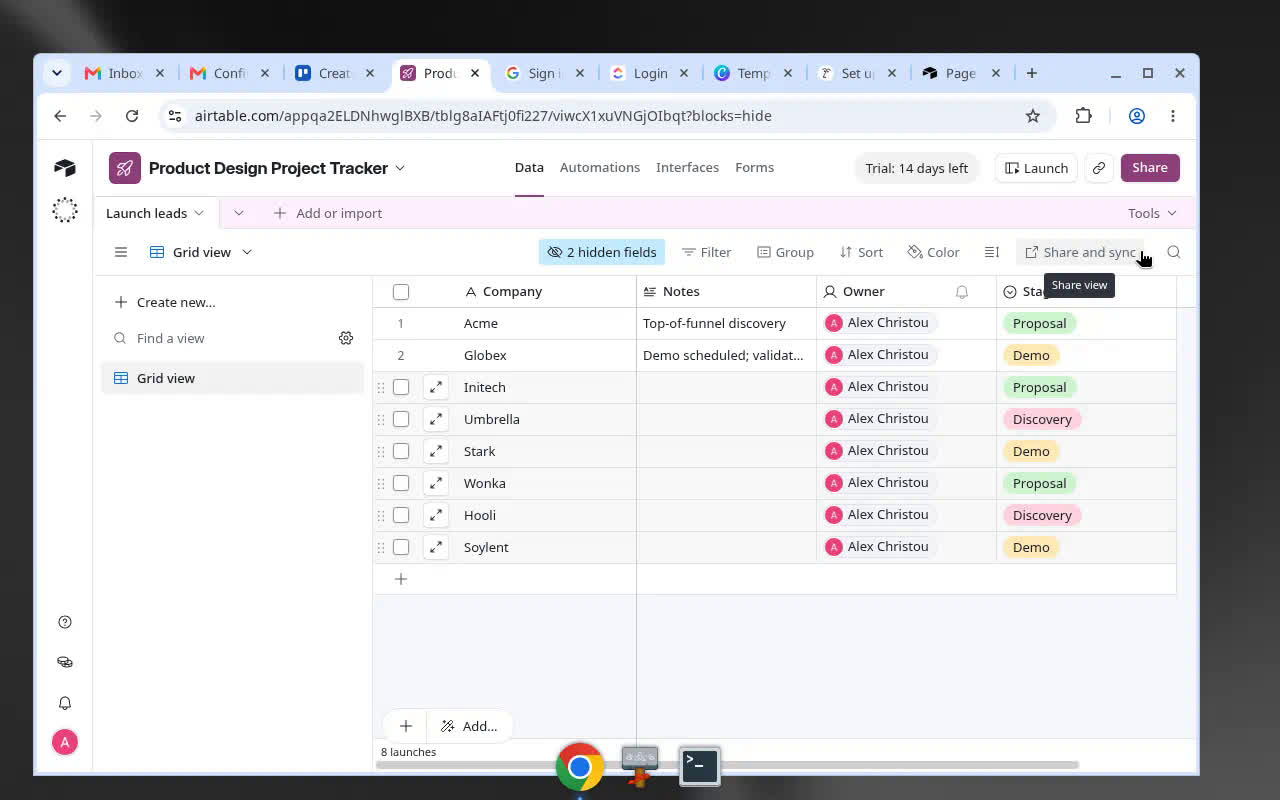Click the Airtable home logo icon
Screen dimensions: 1280x800
[65, 168]
